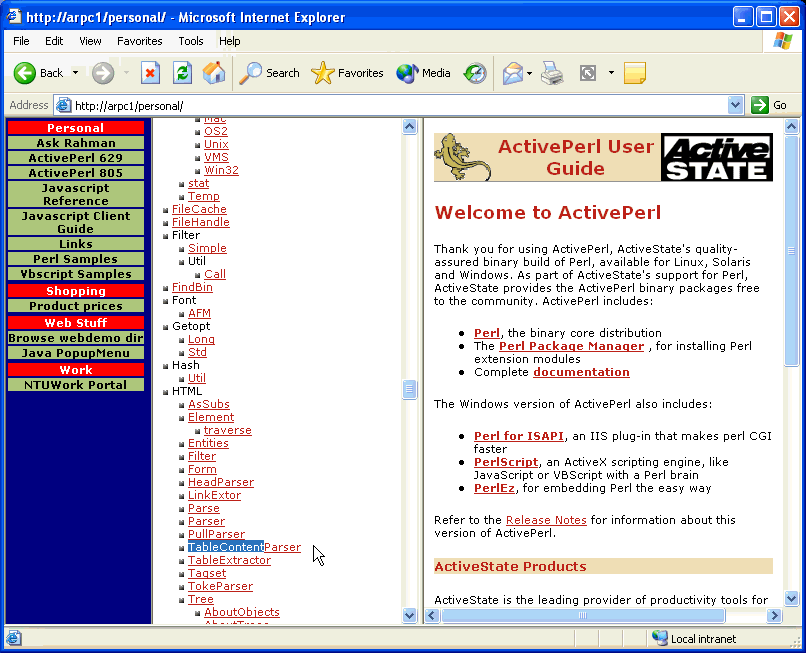
Task: Click the Release Notes link
Action: coord(546,520)
